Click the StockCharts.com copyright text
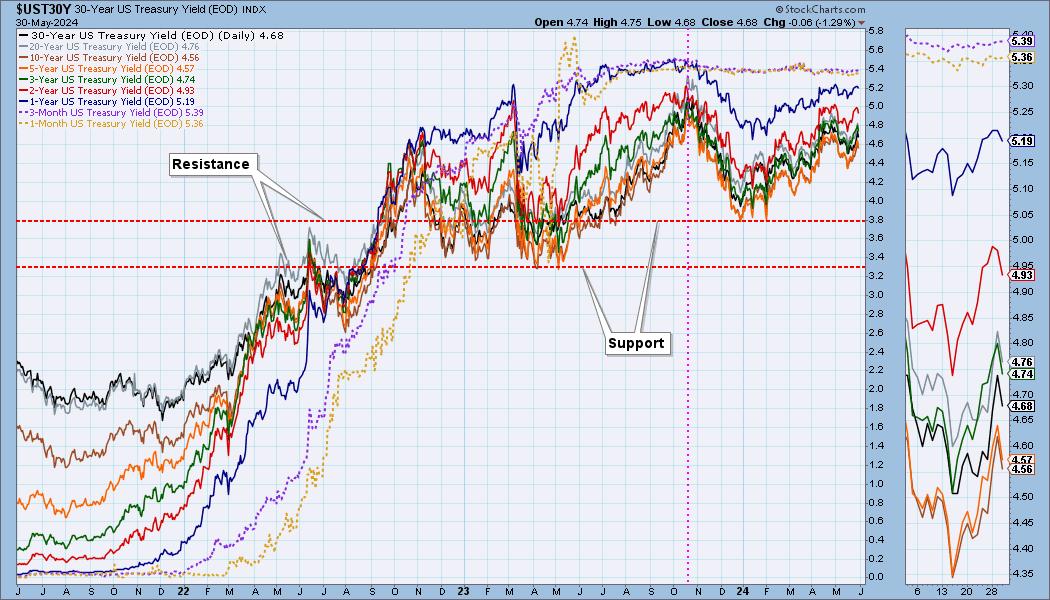Screen dimensions: 1050x600 (820, 9)
